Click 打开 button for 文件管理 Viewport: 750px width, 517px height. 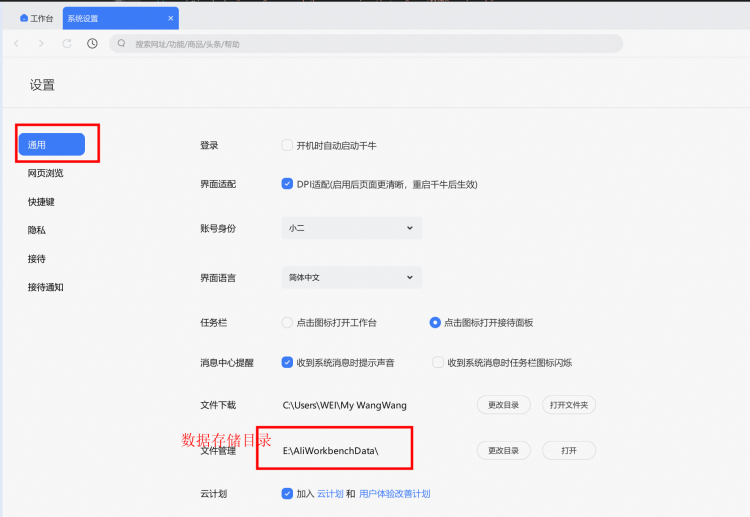point(569,450)
